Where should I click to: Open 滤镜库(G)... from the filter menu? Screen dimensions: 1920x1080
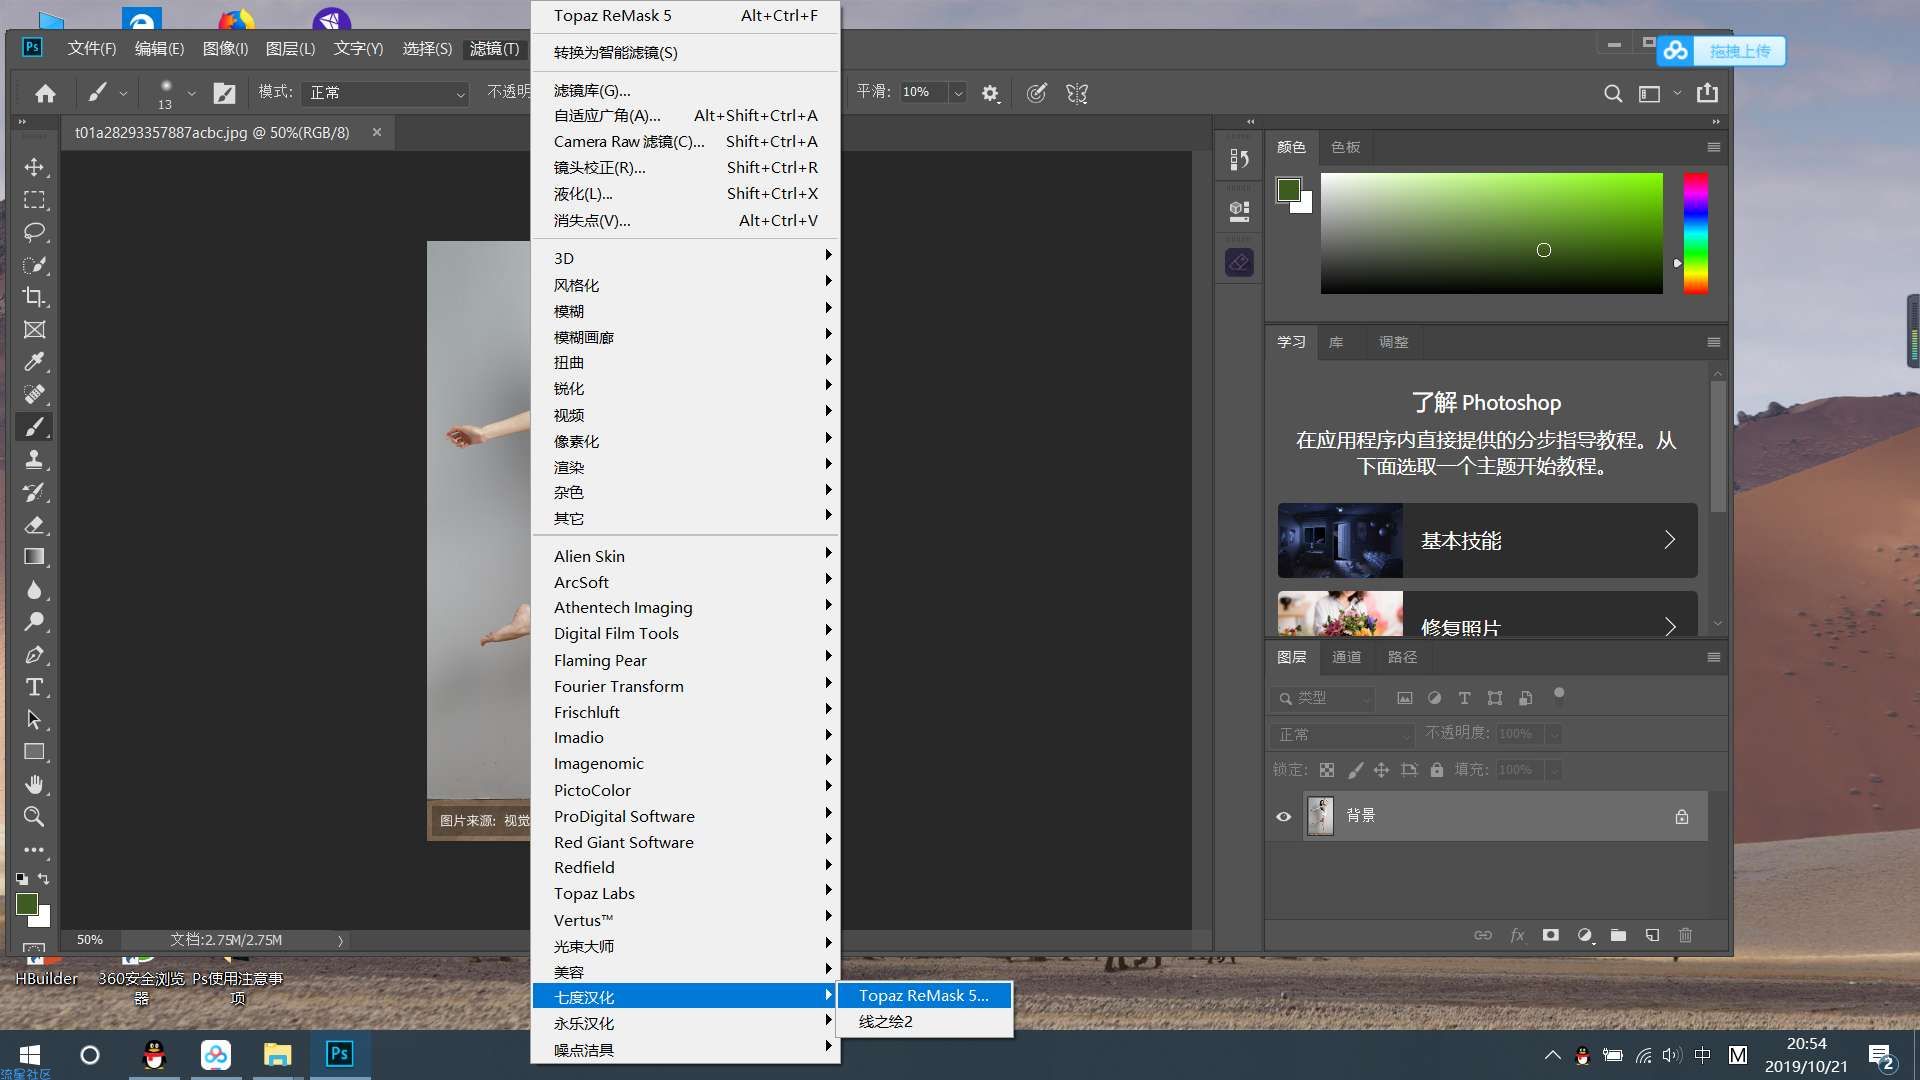pyautogui.click(x=686, y=90)
